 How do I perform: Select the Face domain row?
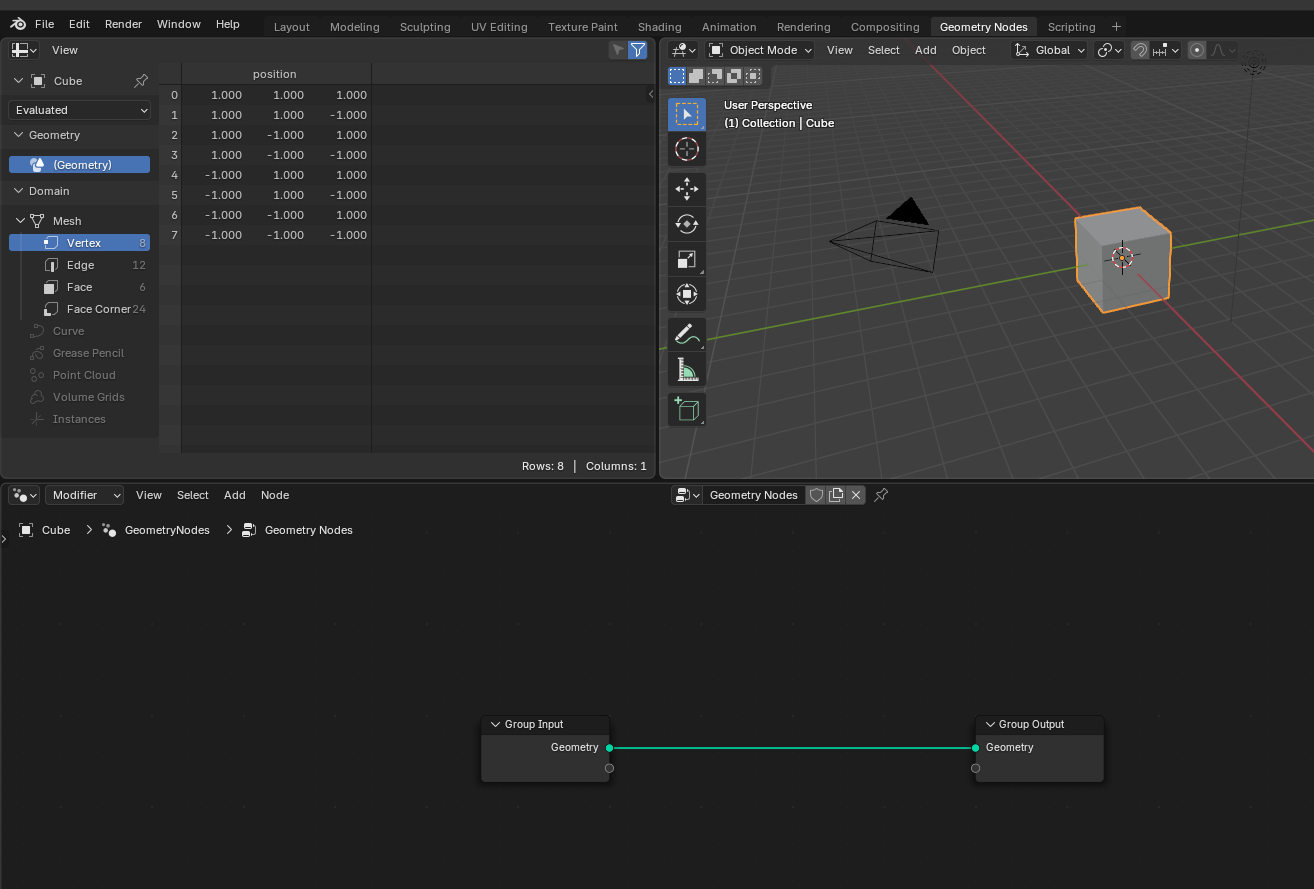pyautogui.click(x=79, y=287)
